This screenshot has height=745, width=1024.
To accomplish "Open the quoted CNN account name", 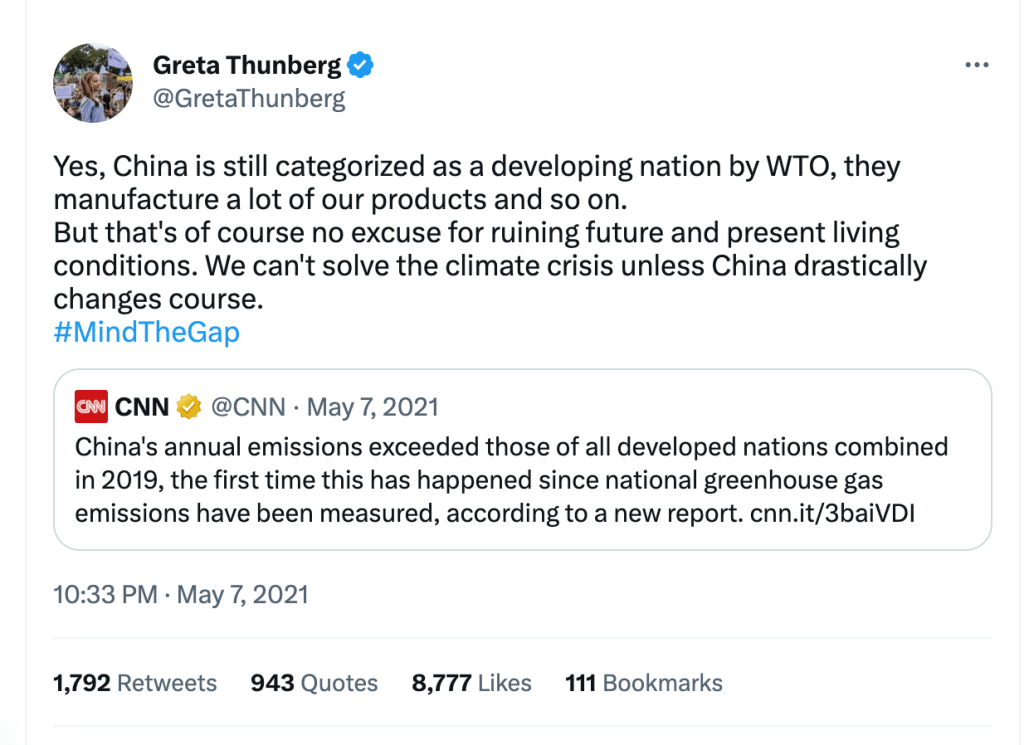I will click(142, 407).
